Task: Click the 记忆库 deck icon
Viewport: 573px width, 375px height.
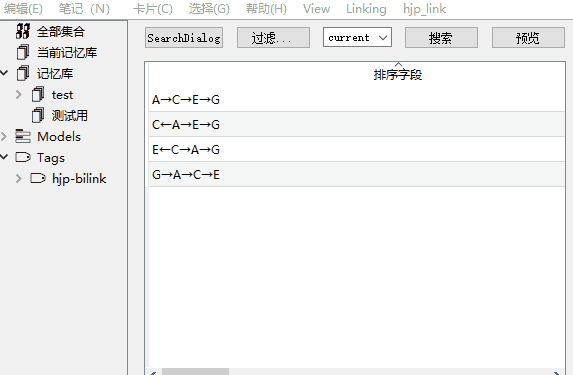Action: coord(23,73)
